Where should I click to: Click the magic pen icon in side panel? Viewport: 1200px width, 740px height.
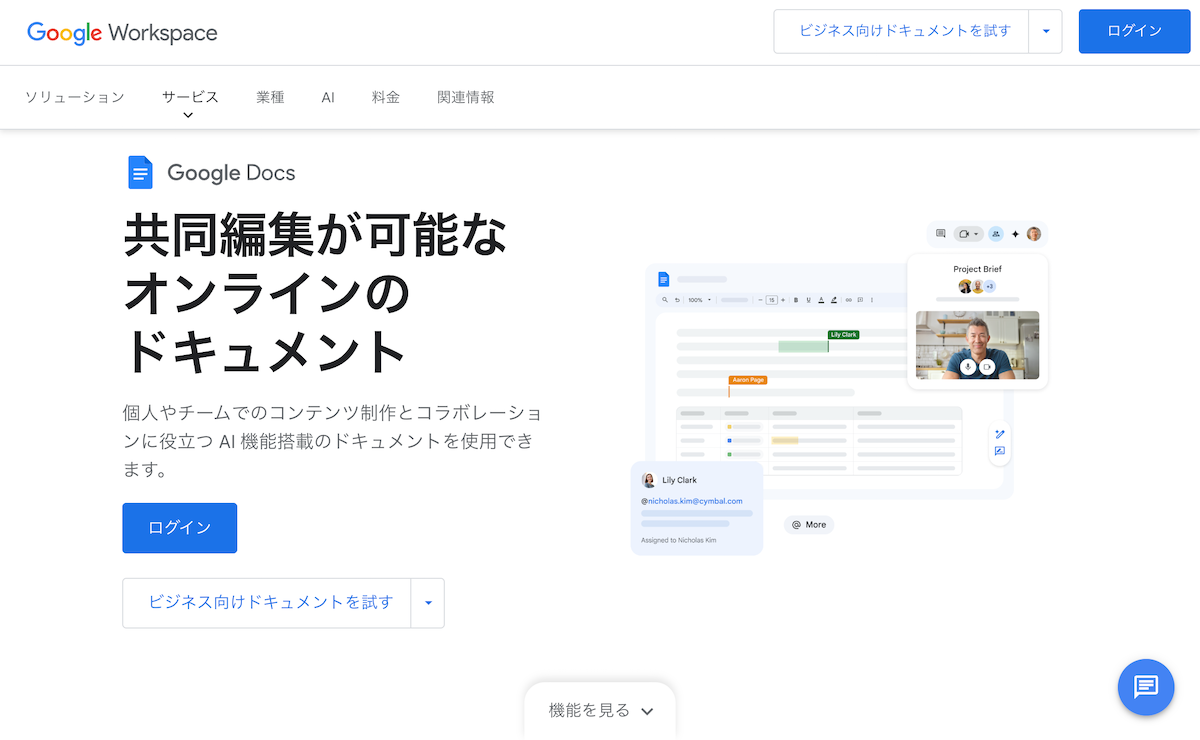coord(999,435)
